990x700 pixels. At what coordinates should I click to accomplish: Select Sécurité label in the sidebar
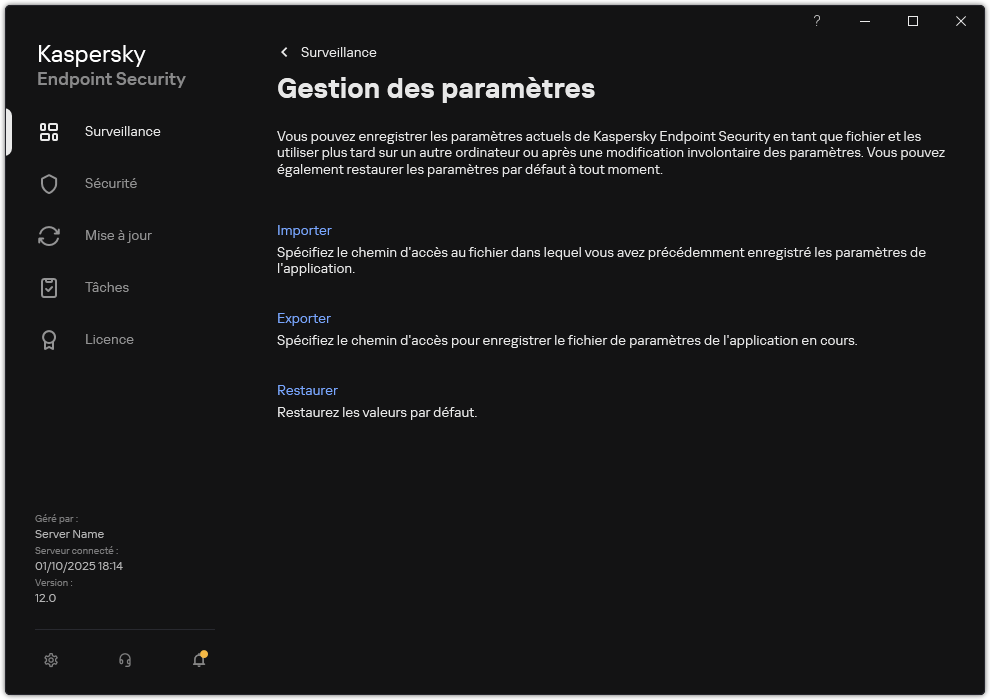pyautogui.click(x=110, y=183)
